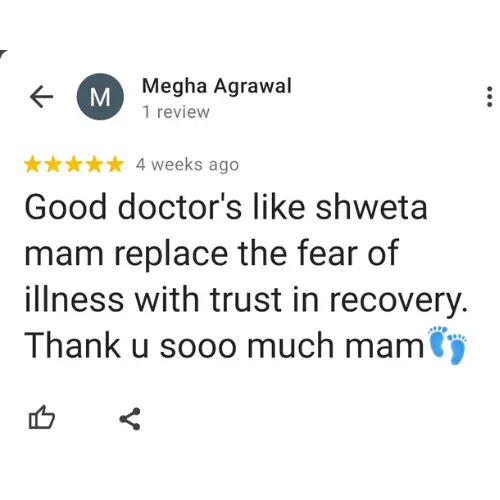The image size is (500, 500).
Task: Click the "4 weeks ago" timestamp
Action: tap(187, 165)
